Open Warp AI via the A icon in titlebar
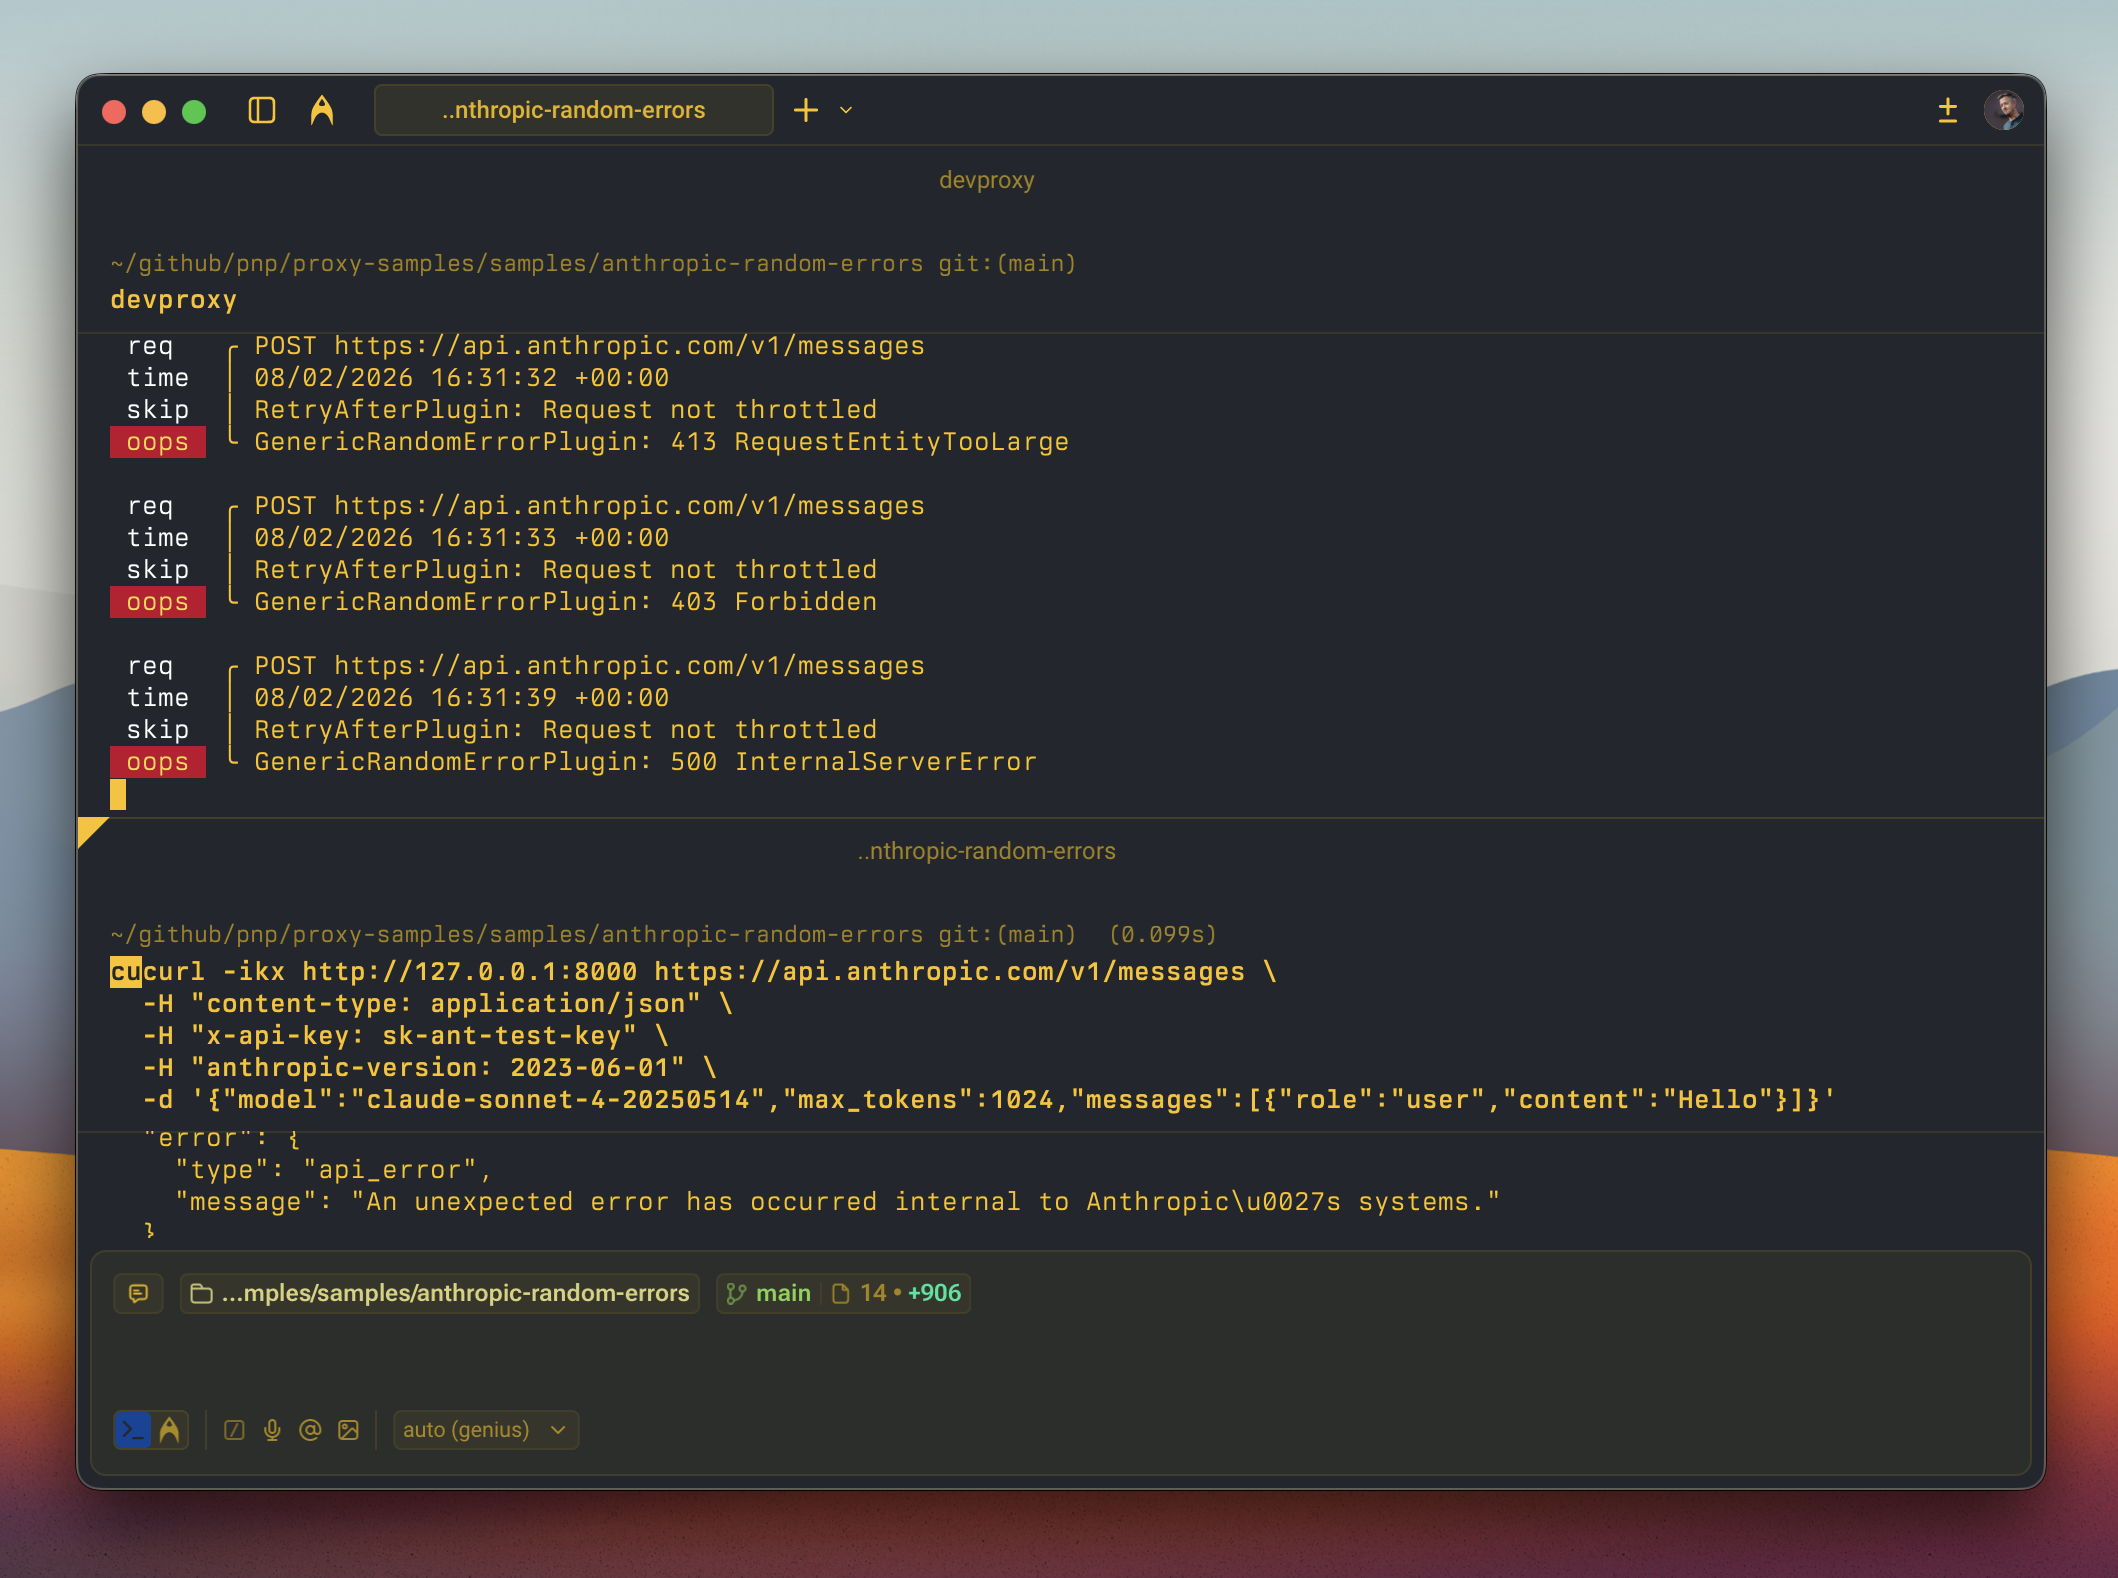This screenshot has height=1578, width=2118. [x=321, y=110]
